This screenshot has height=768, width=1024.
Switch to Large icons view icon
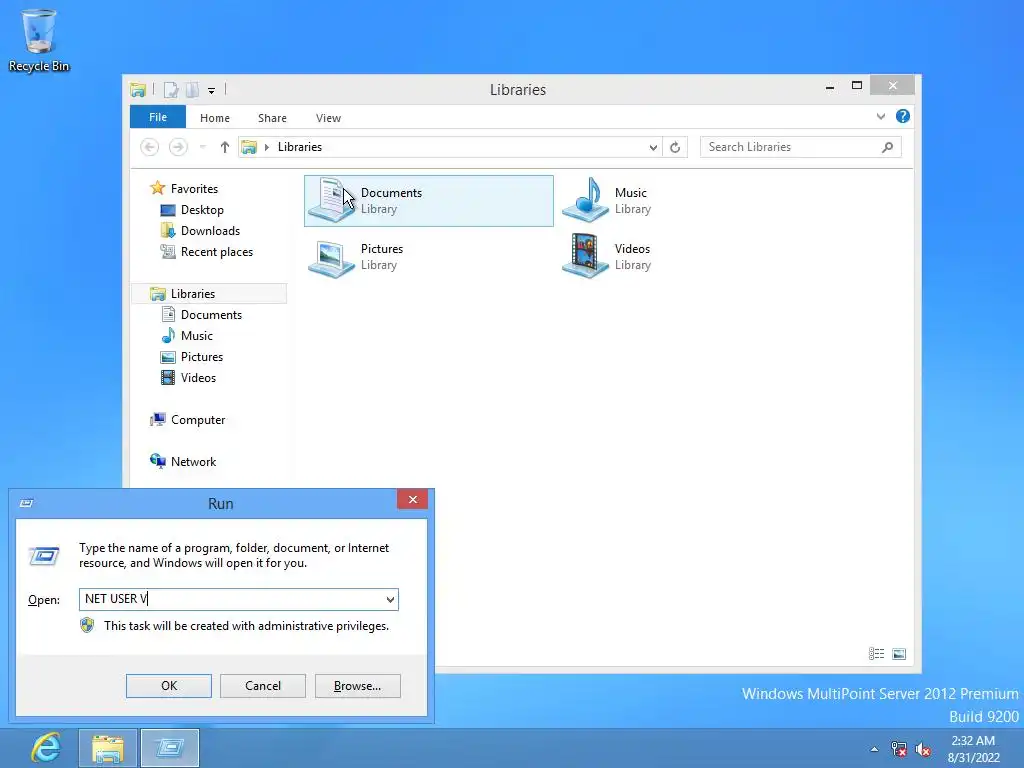point(899,654)
